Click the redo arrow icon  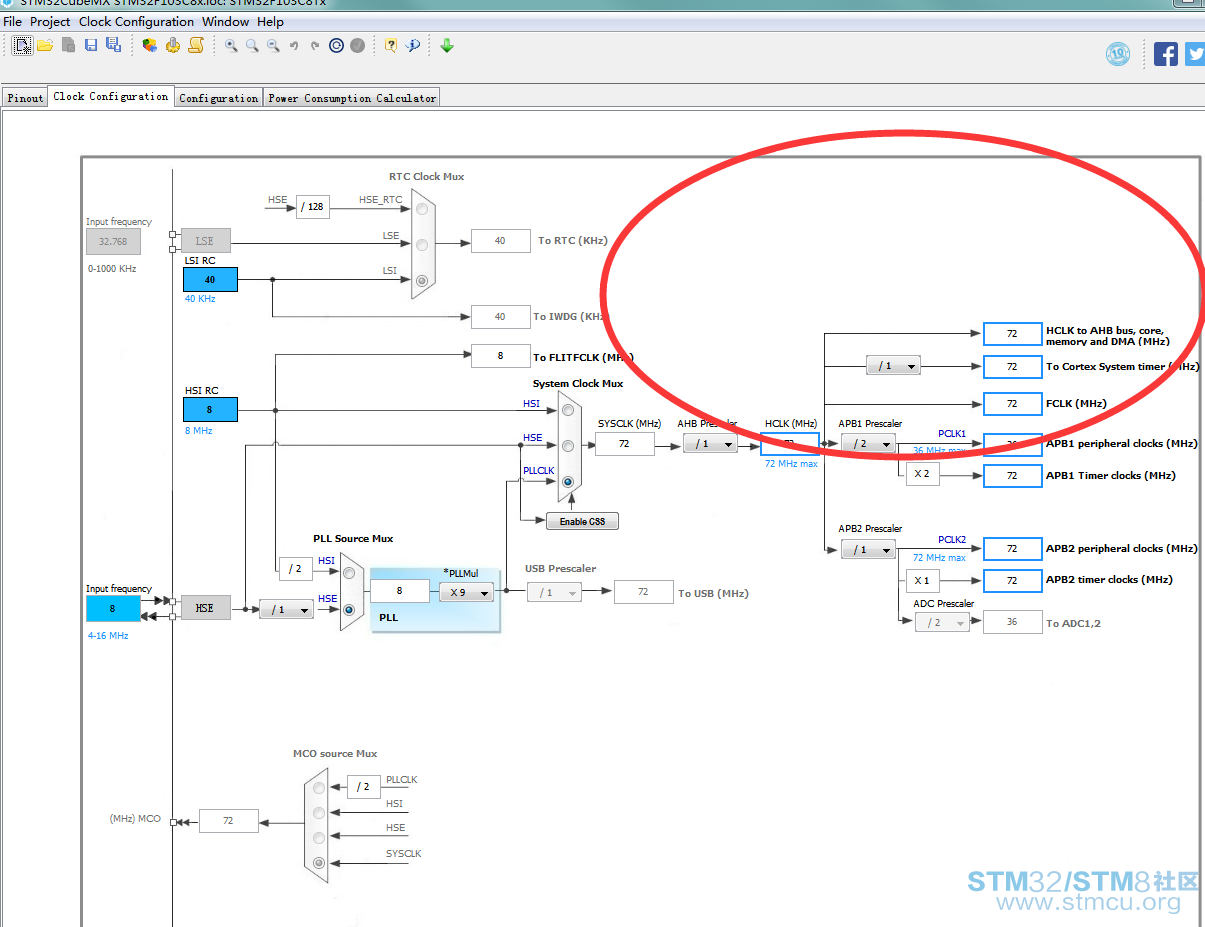315,46
